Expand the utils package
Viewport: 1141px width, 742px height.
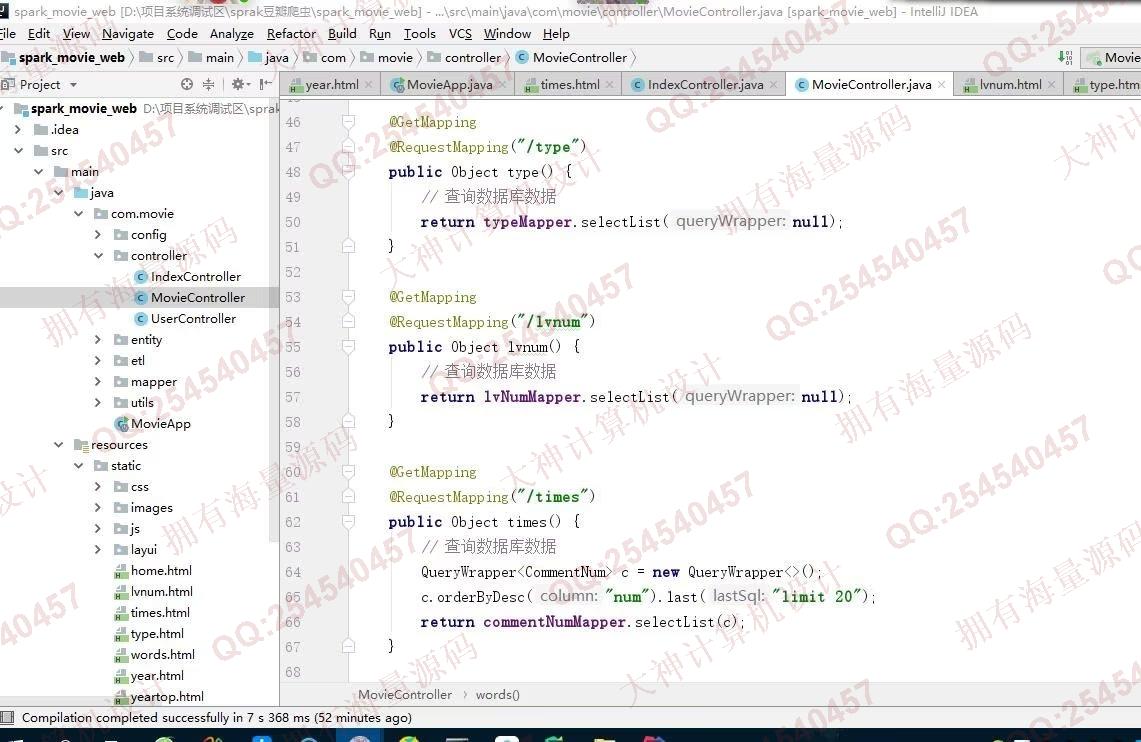click(98, 403)
